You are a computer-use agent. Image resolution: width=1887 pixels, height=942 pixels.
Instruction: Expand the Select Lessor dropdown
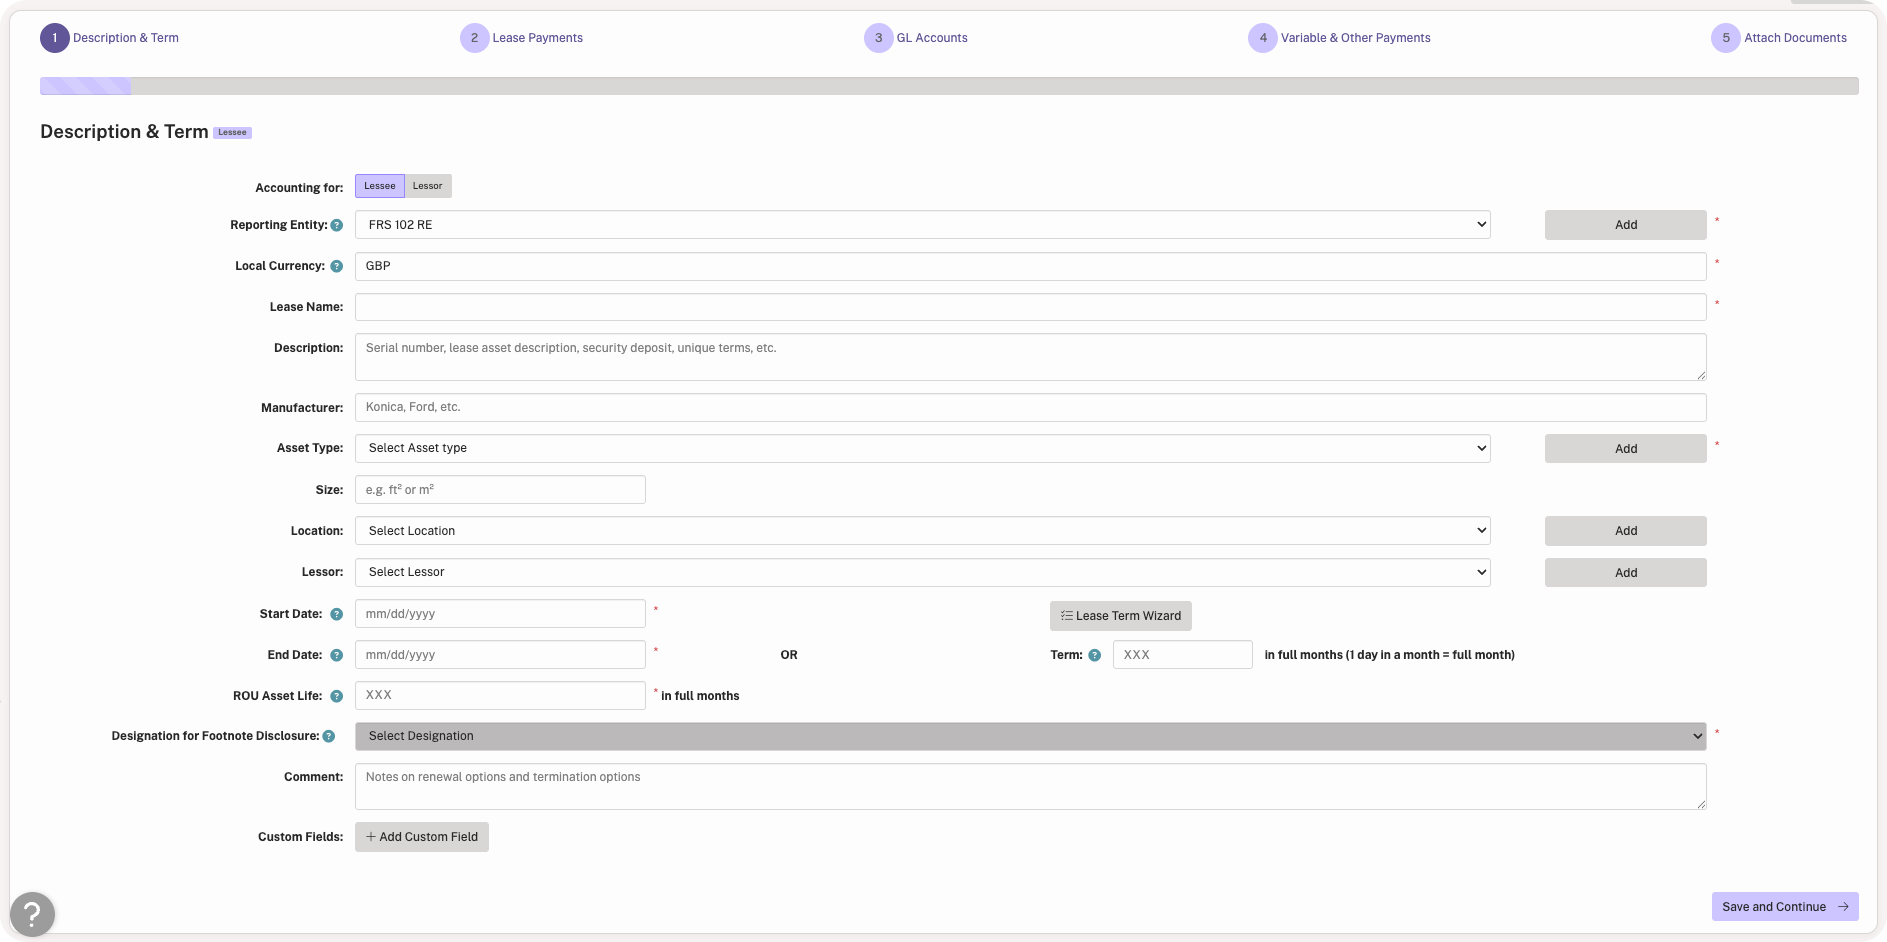[x=922, y=572]
